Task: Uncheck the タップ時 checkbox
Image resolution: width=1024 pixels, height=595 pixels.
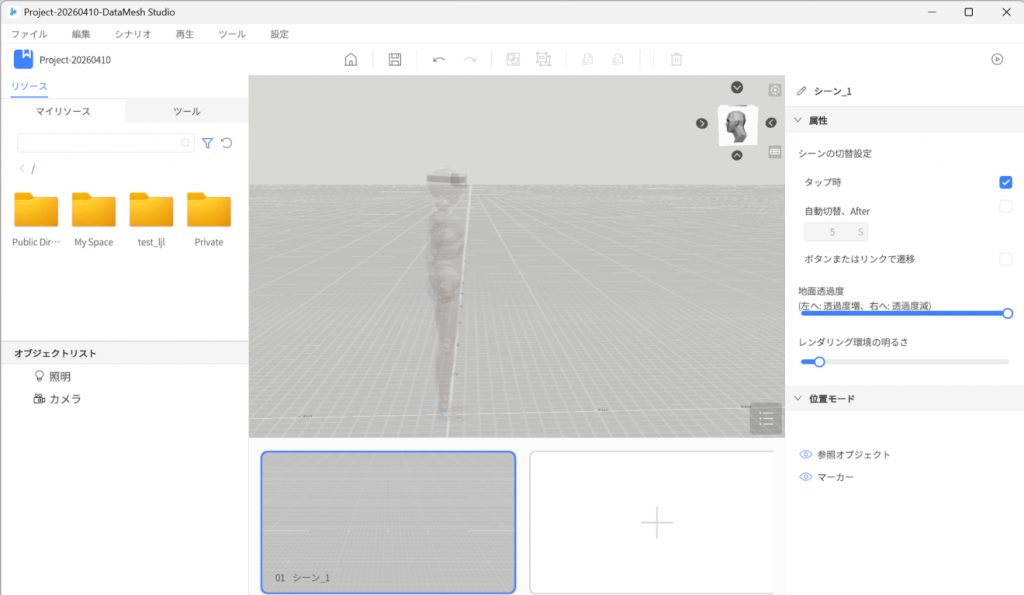Action: (1005, 182)
